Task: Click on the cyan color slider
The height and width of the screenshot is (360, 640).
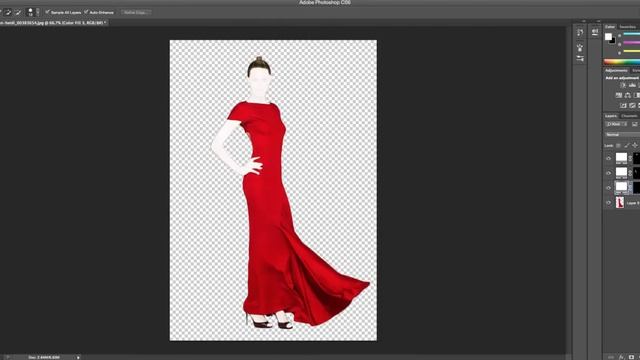Action: [x=631, y=35]
